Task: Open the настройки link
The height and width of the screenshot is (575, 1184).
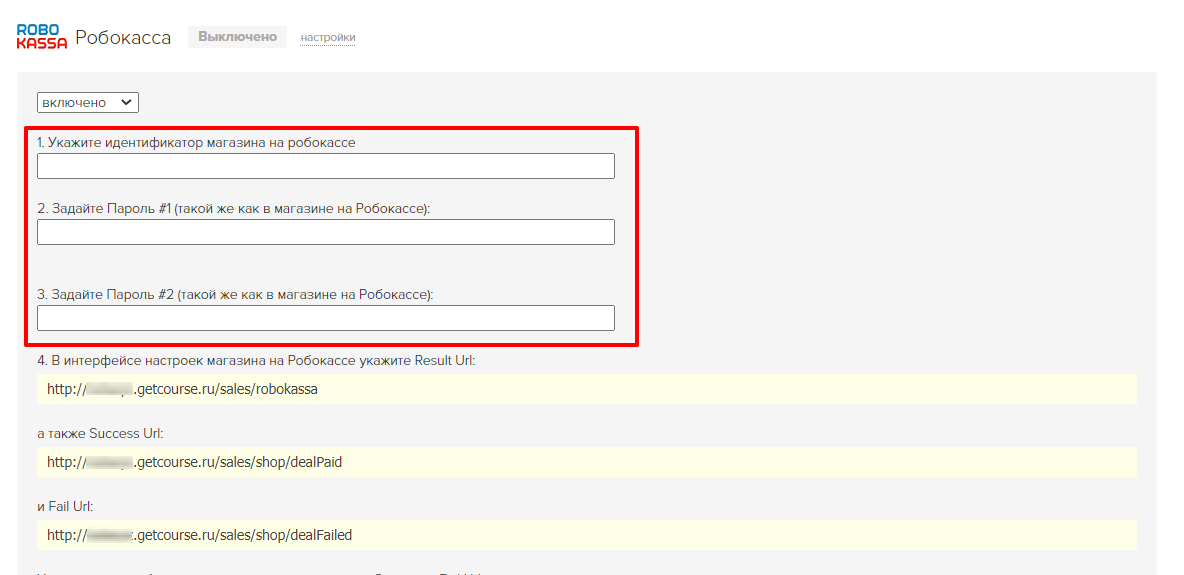Action: [x=328, y=37]
